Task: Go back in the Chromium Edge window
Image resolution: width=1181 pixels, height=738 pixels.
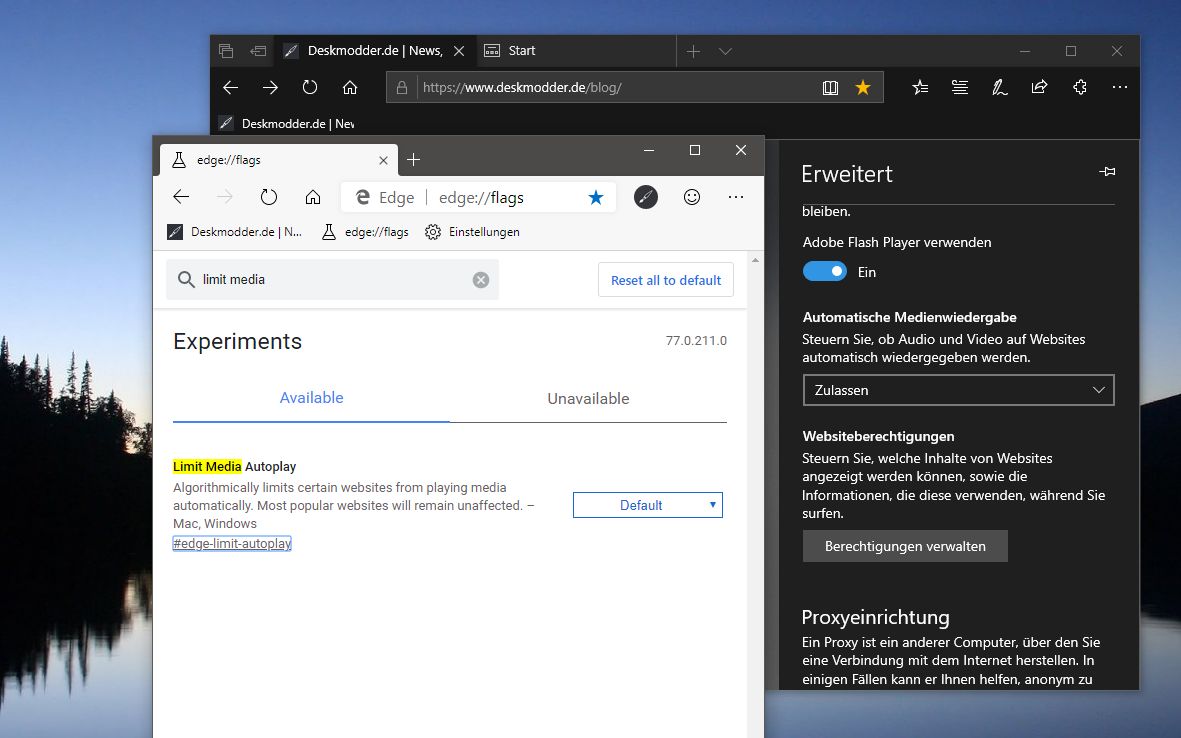Action: tap(181, 197)
